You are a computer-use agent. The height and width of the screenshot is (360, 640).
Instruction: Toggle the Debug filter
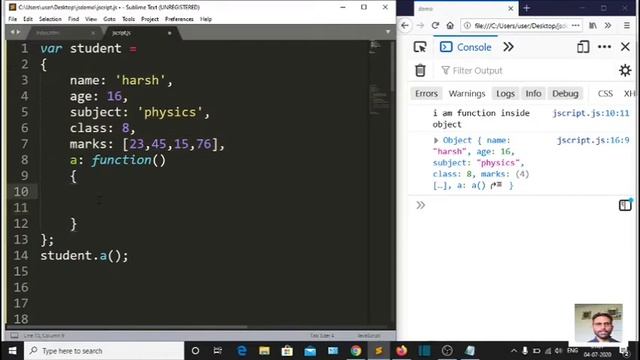565,93
